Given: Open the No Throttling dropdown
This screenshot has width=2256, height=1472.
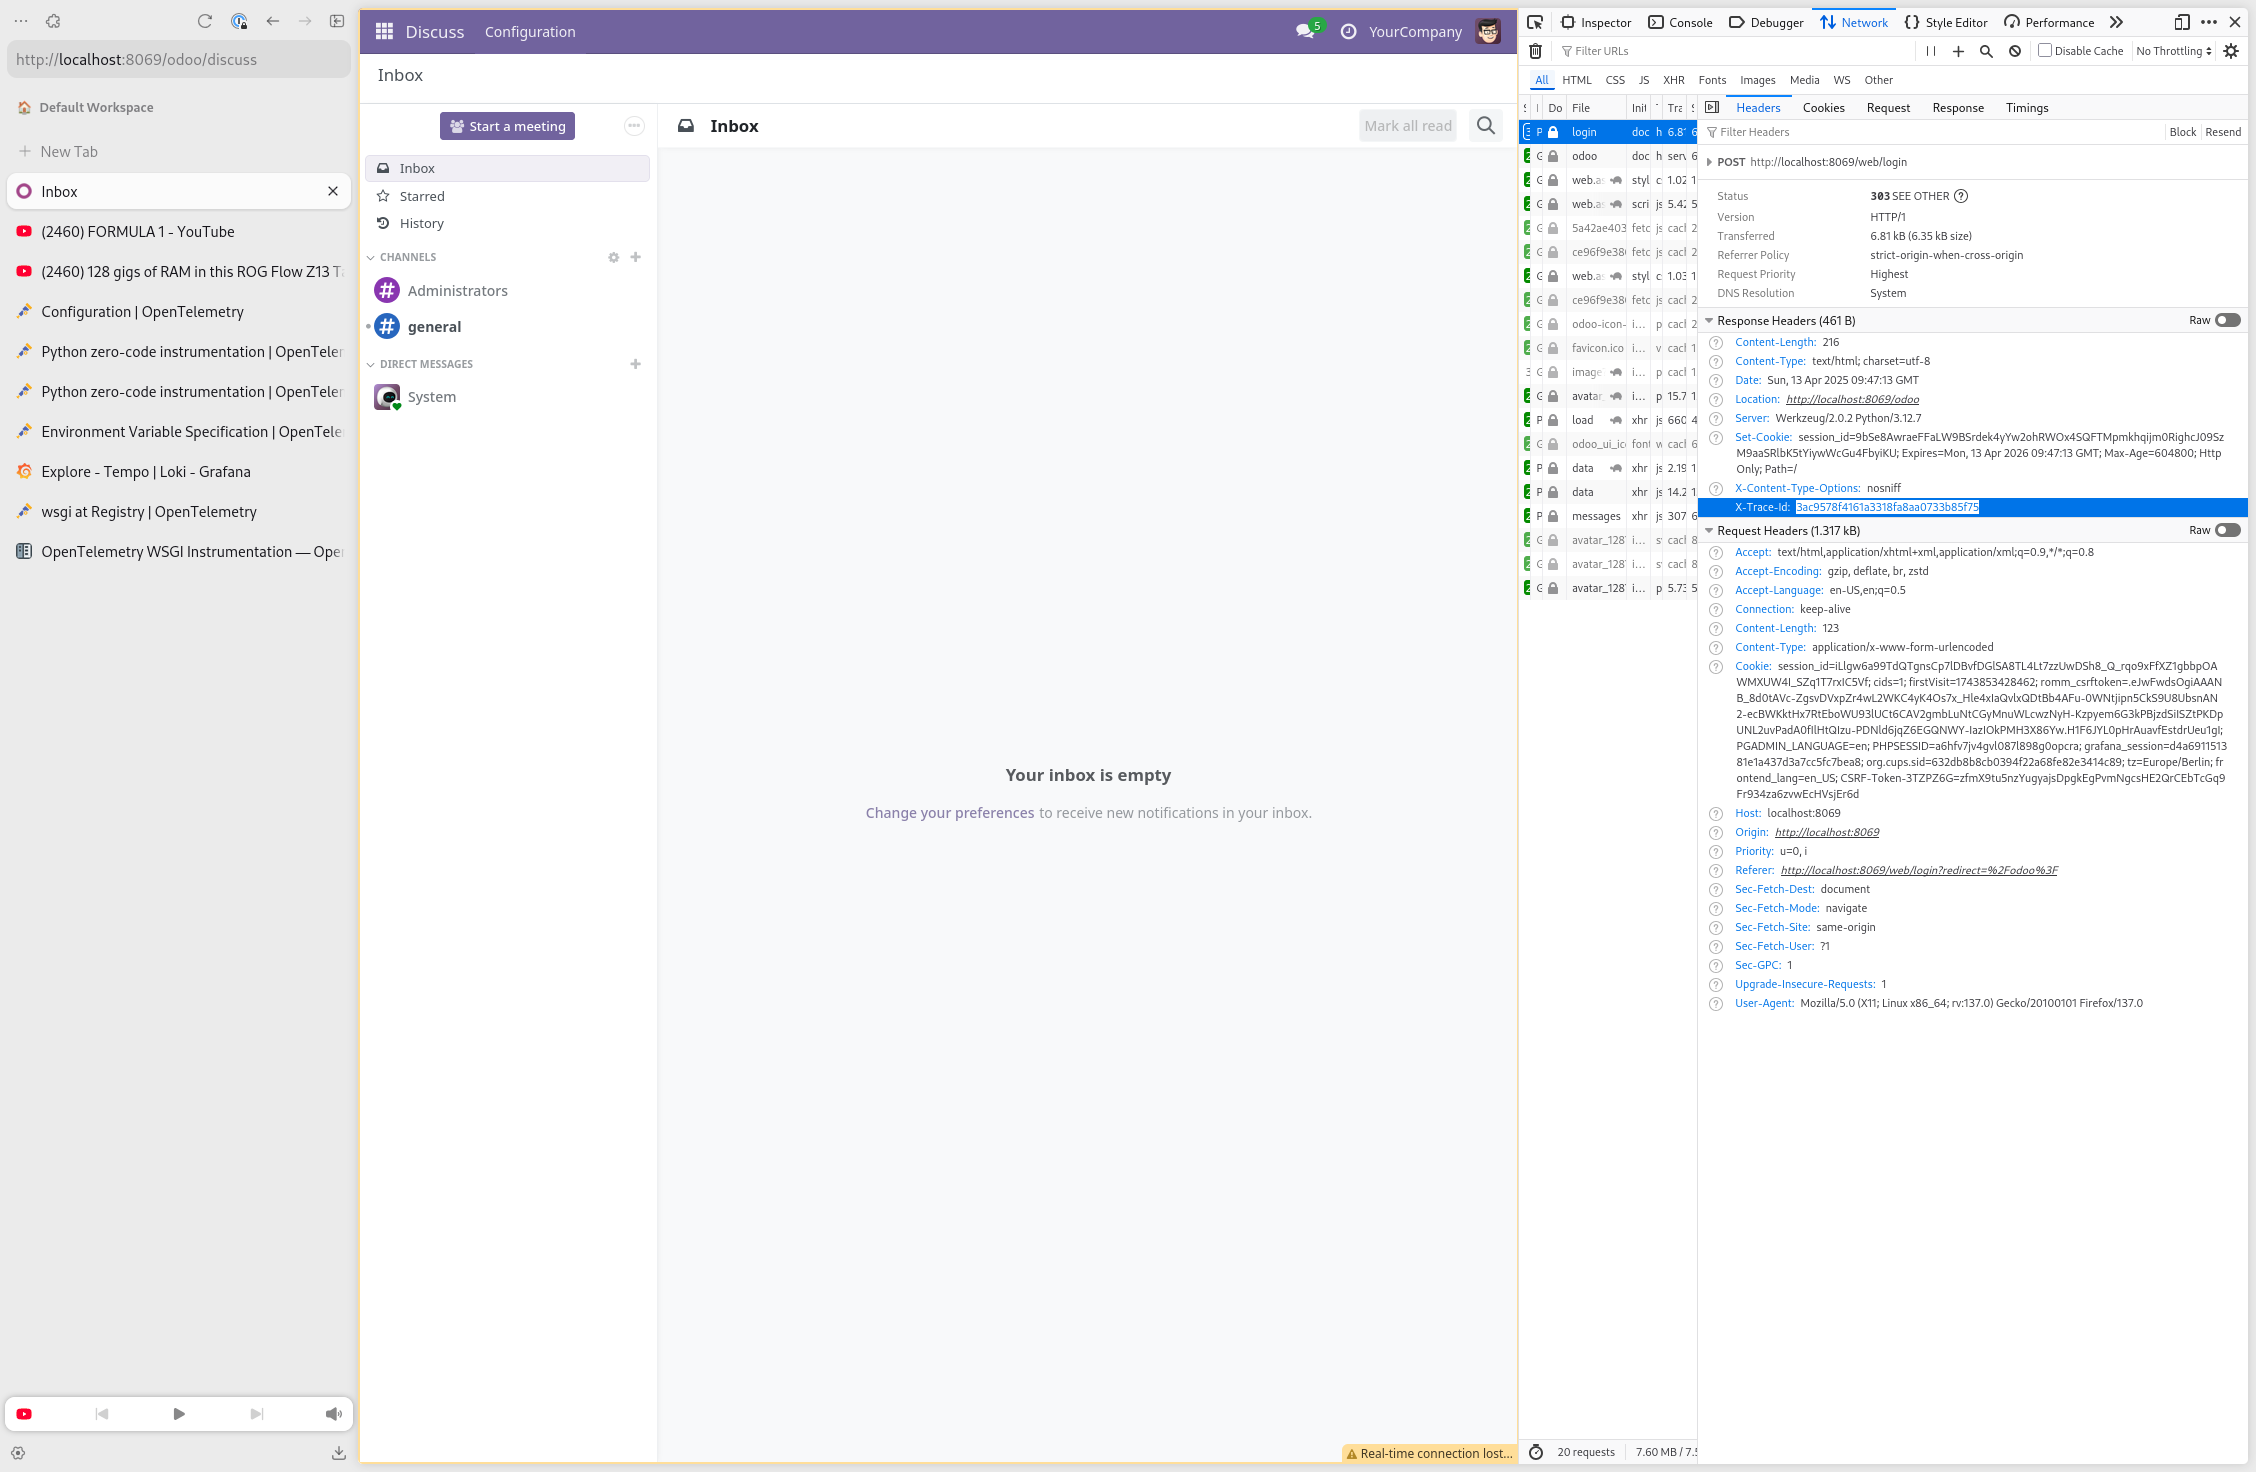Looking at the screenshot, I should pyautogui.click(x=2174, y=51).
